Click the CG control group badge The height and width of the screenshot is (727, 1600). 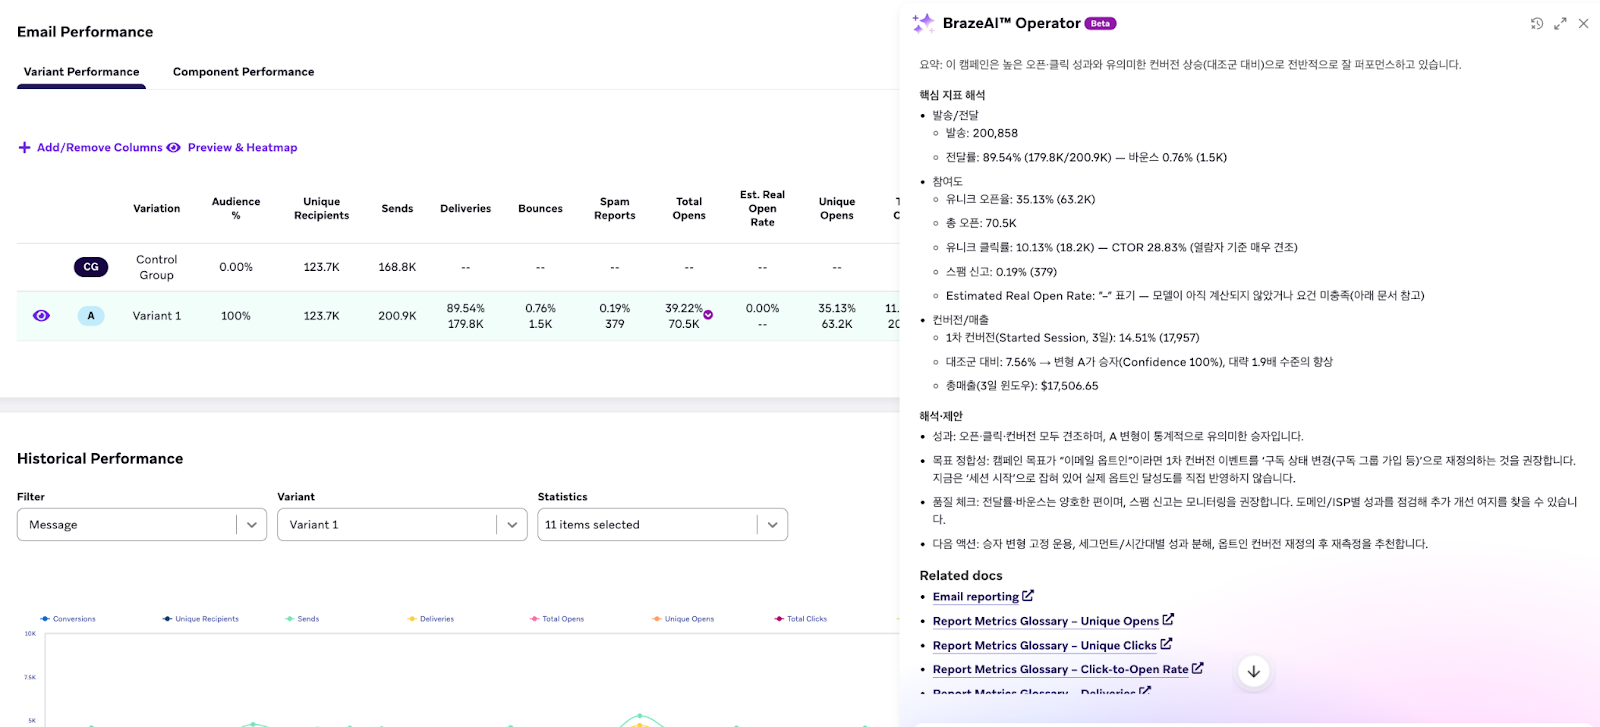91,267
